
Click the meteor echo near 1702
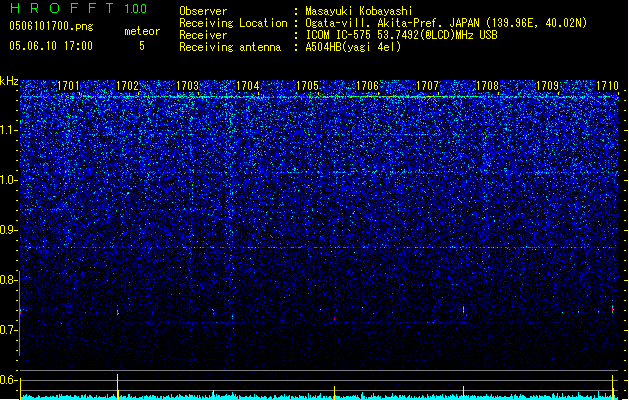(x=118, y=313)
